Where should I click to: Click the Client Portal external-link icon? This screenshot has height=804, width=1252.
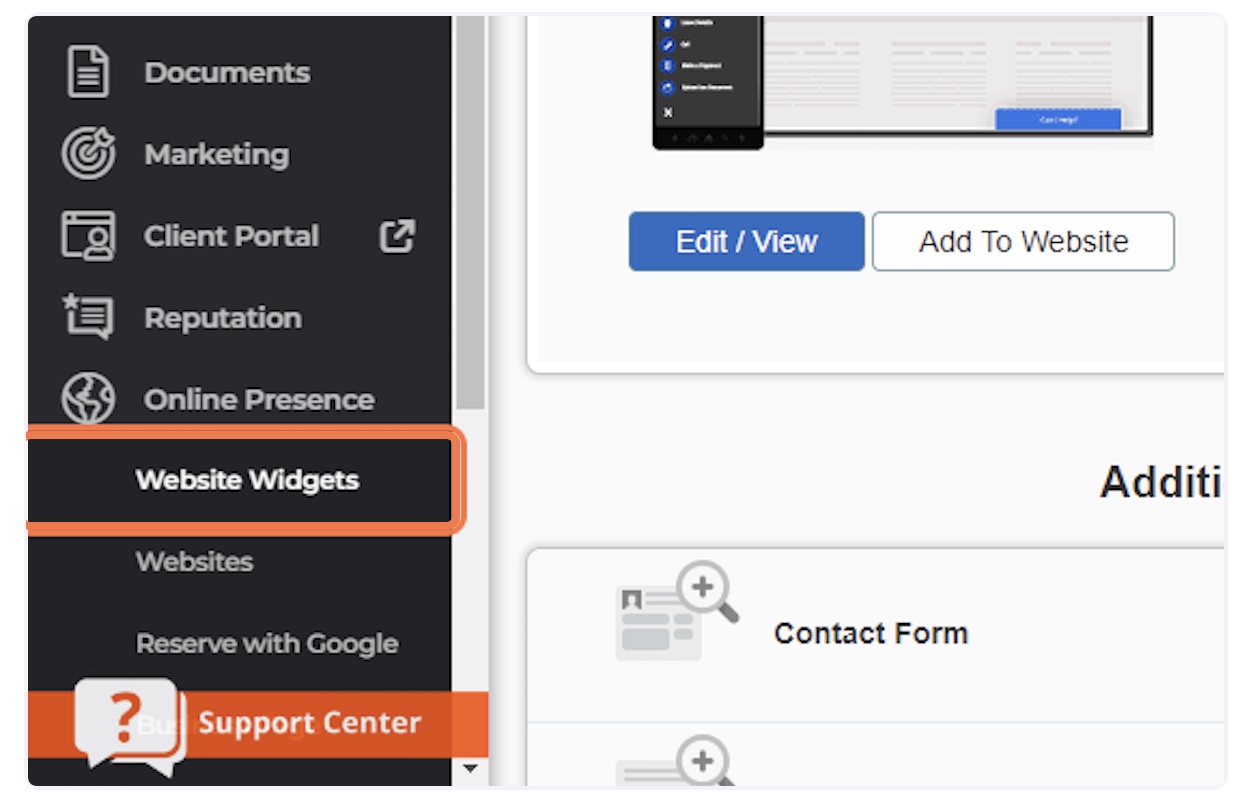[x=397, y=237]
